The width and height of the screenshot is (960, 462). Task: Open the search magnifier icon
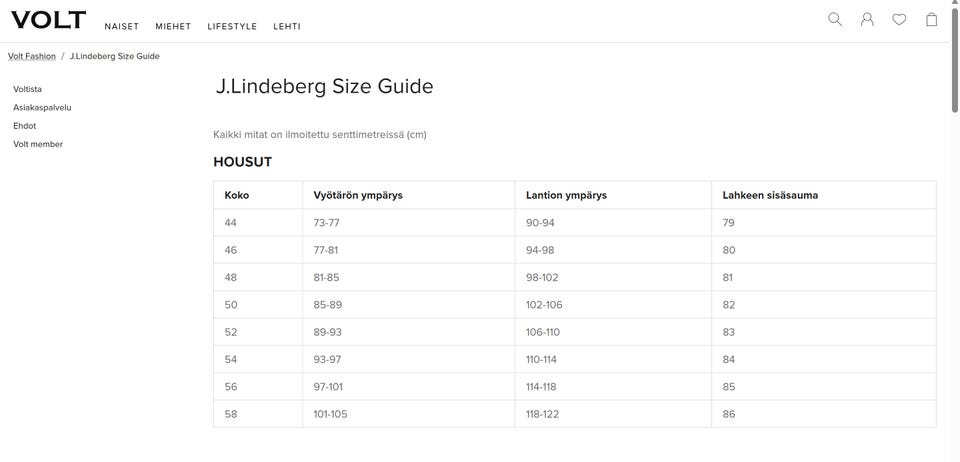click(834, 20)
